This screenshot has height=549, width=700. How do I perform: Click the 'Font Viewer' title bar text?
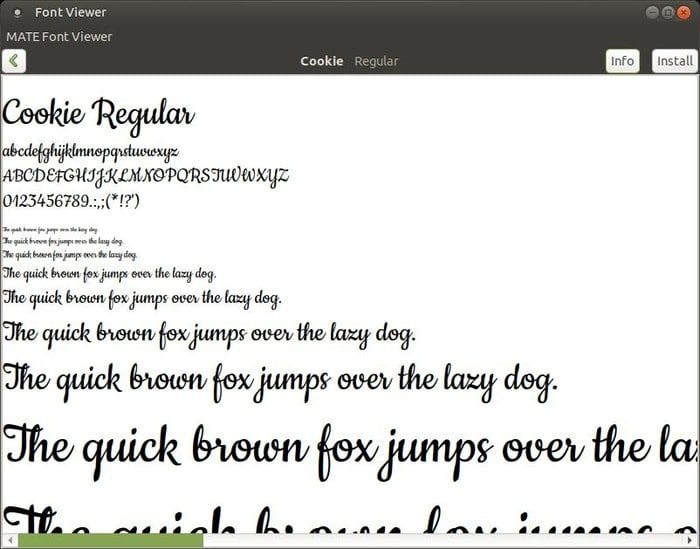click(71, 12)
